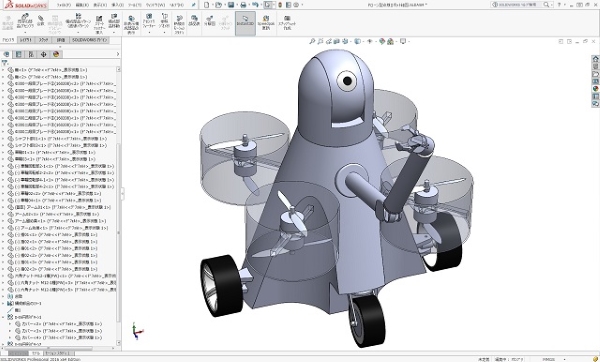Screen dimensions: 600x362
Task: Open the Window menu in menu bar
Action: pos(157,5)
